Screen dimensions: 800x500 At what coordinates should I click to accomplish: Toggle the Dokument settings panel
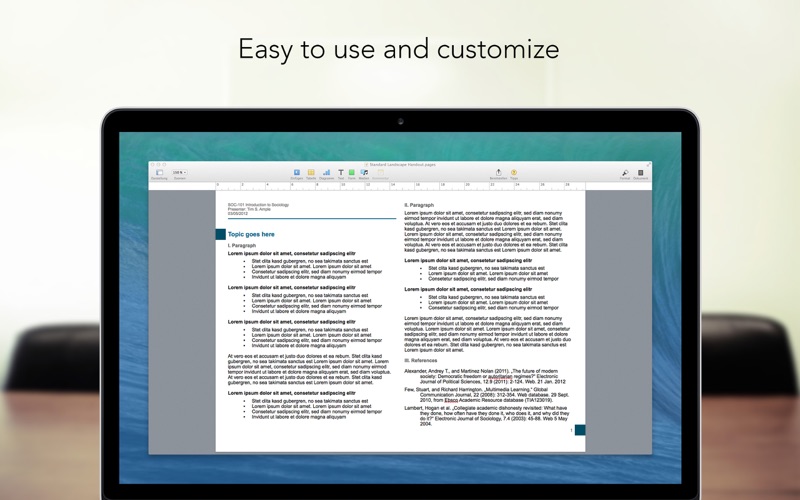point(640,172)
